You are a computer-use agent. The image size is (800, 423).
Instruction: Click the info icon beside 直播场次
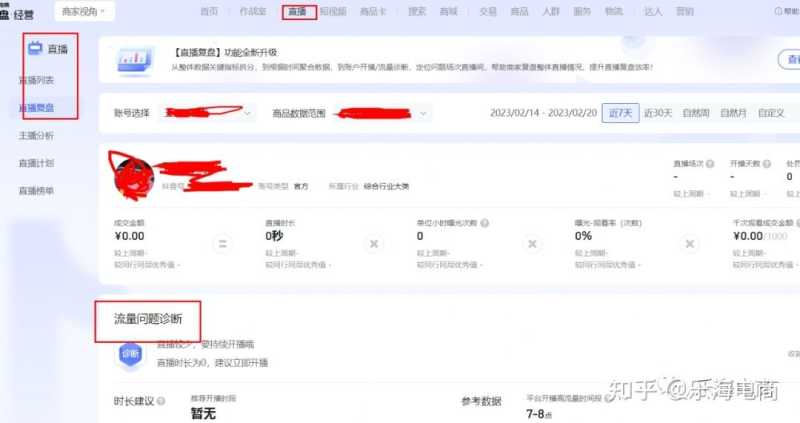tap(710, 164)
